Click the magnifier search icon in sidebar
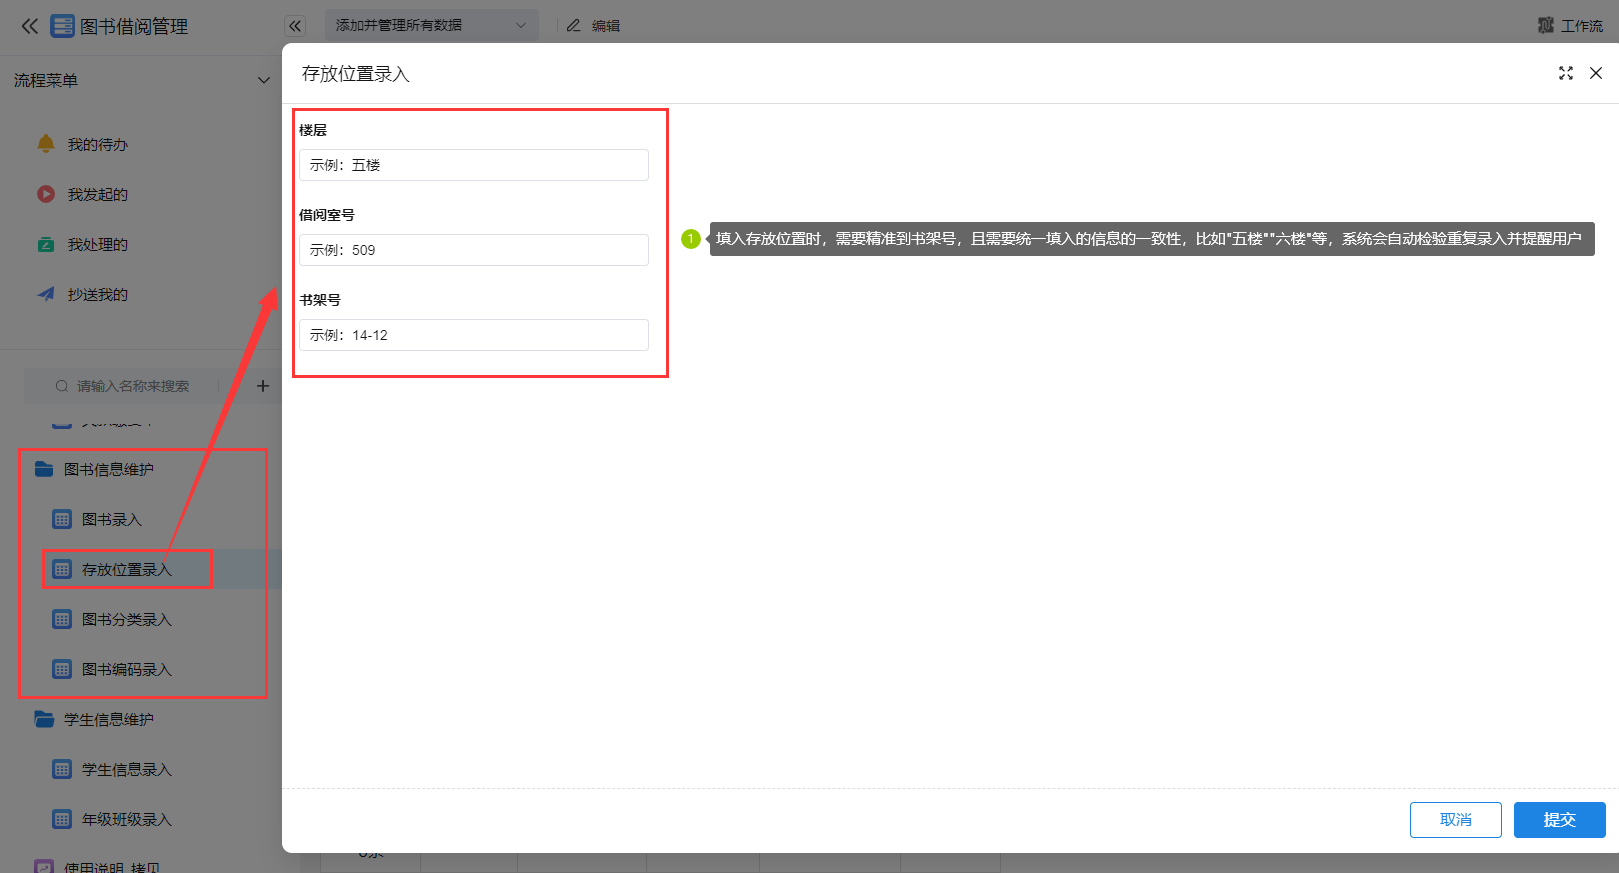Viewport: 1619px width, 873px height. (62, 386)
